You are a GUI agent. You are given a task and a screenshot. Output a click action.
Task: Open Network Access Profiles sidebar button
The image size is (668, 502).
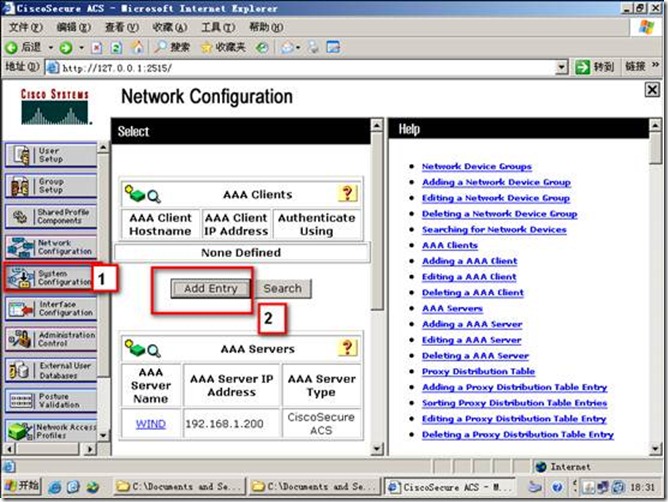click(51, 430)
